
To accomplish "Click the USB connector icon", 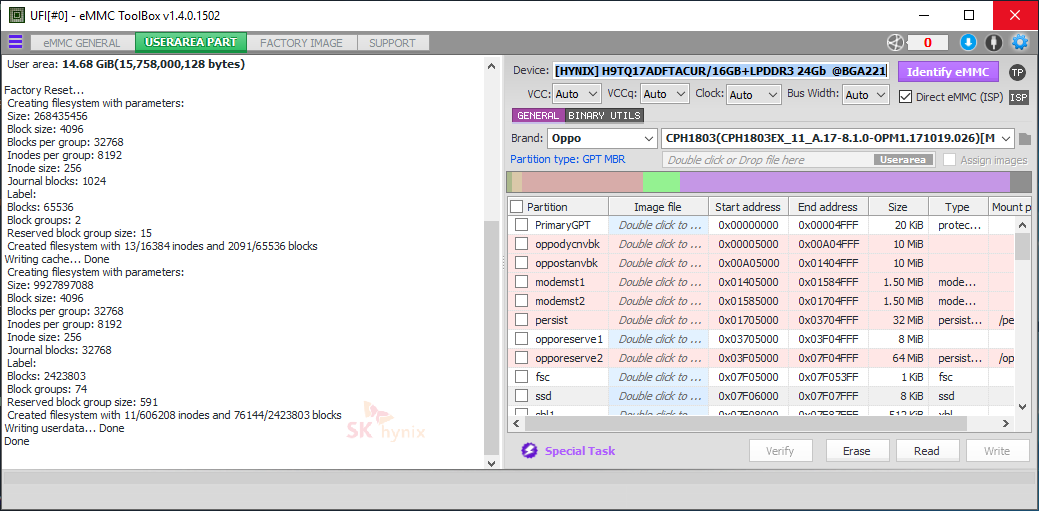I will coord(993,42).
